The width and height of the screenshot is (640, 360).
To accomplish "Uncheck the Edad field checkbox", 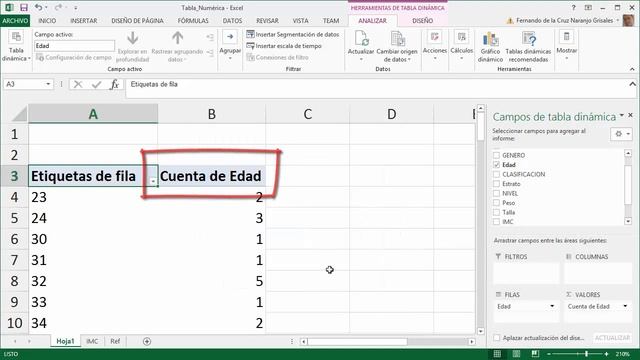I will point(496,164).
